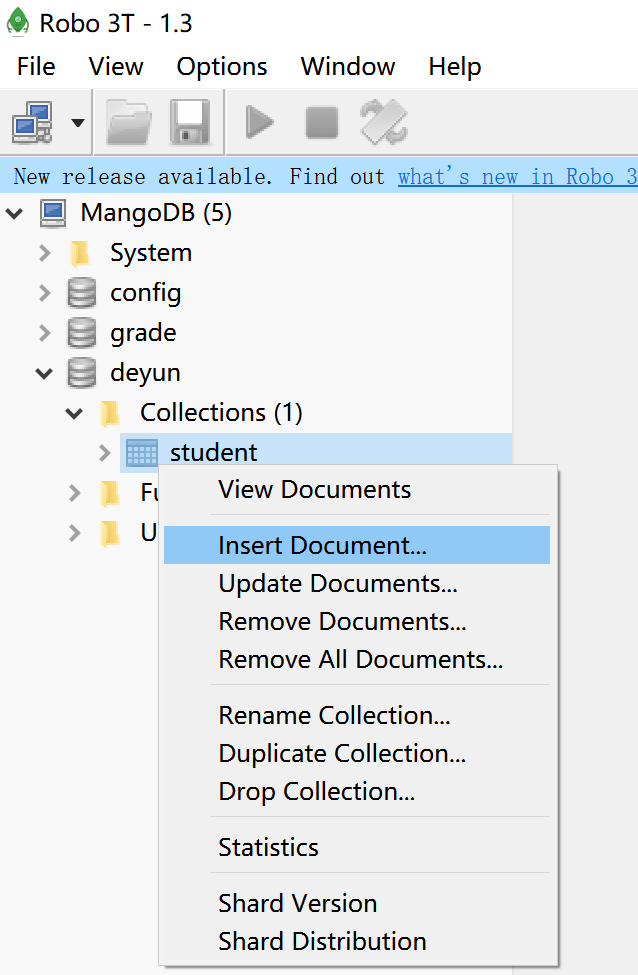Choose Drop Collection... menu entry

[x=357, y=791]
